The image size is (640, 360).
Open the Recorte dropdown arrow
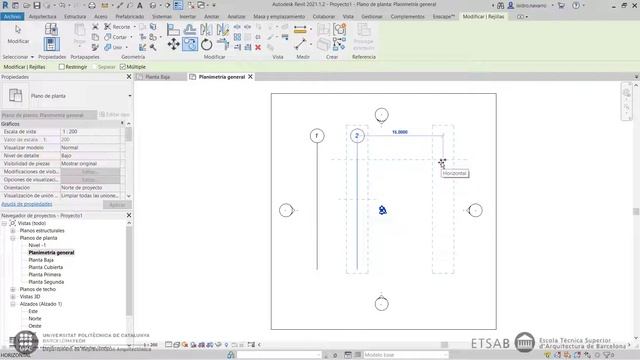(x=135, y=27)
